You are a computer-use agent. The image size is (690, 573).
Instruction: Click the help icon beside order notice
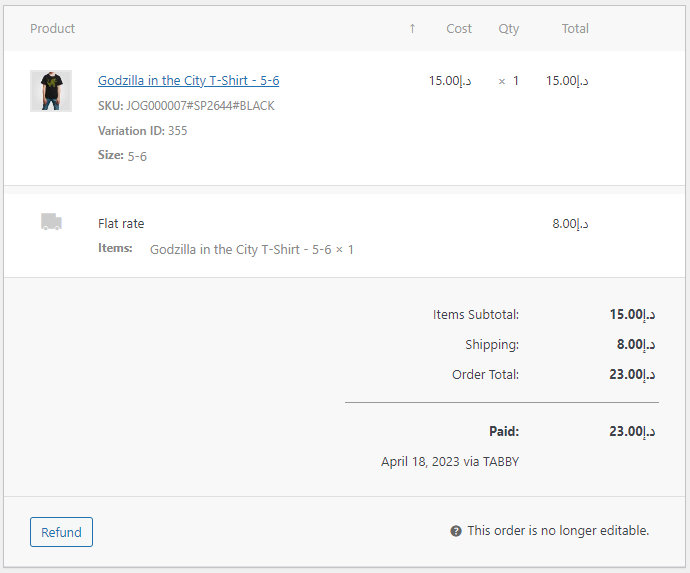click(x=456, y=531)
